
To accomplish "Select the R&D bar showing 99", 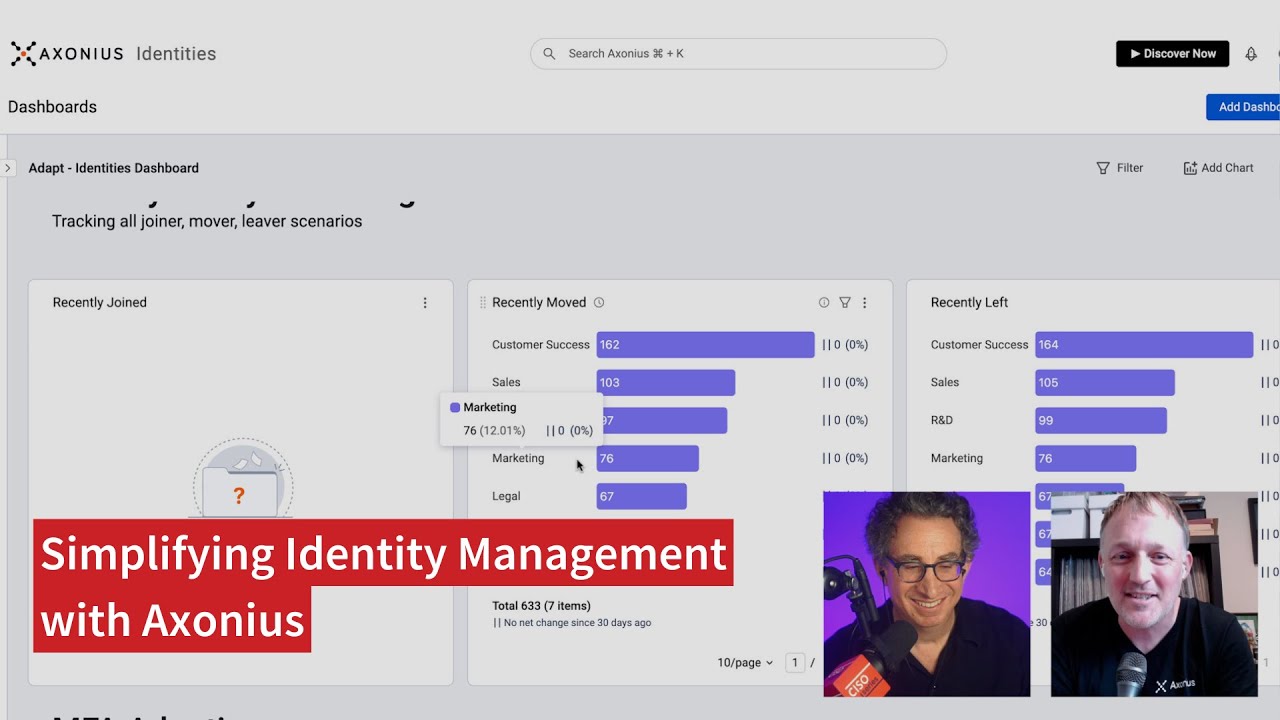I will click(x=1101, y=421).
